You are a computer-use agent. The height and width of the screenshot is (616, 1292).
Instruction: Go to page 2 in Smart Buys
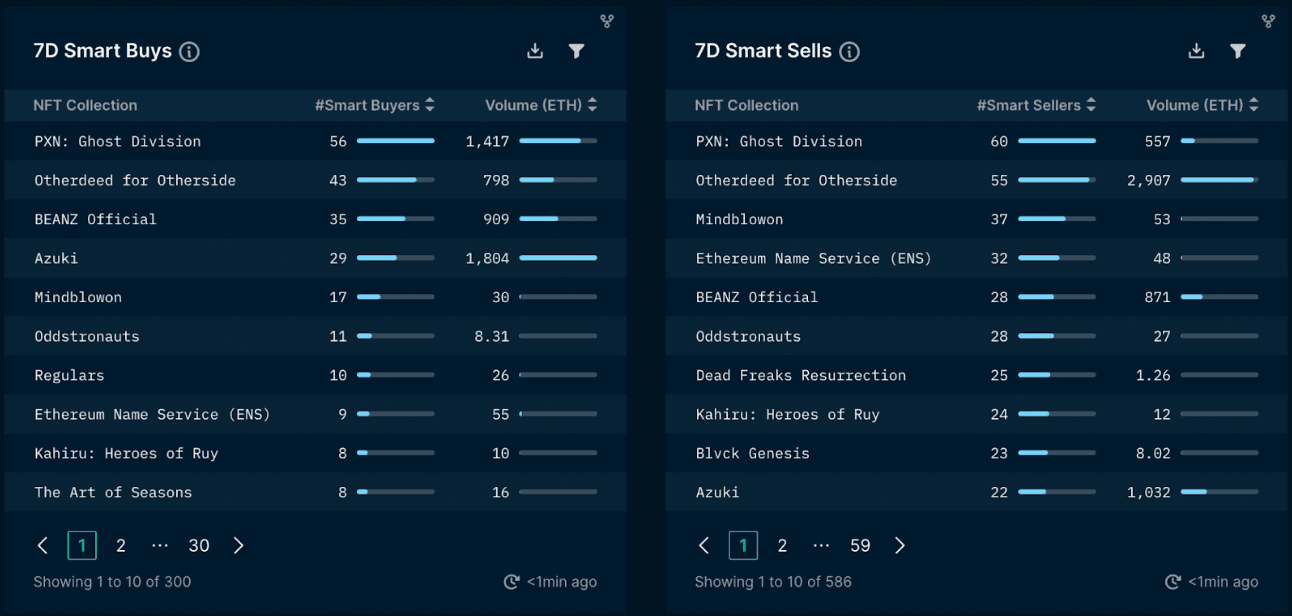[x=121, y=545]
